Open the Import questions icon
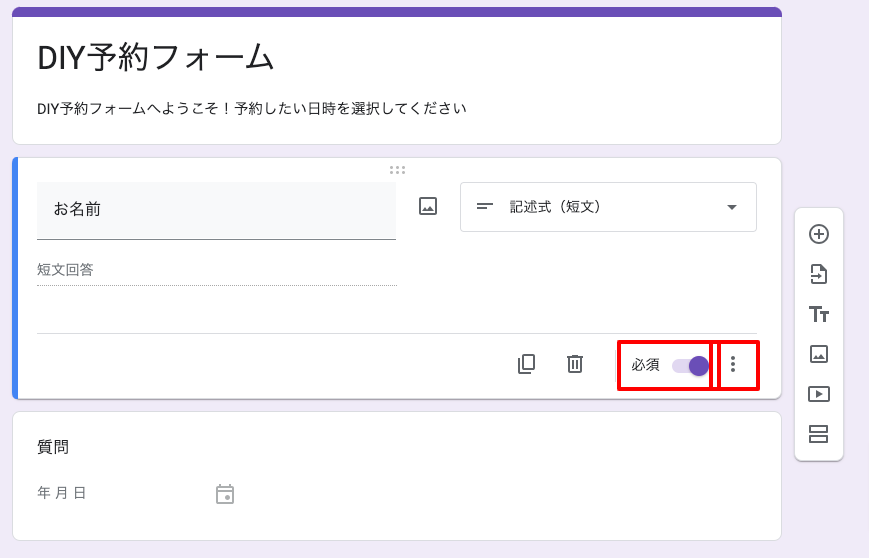This screenshot has width=869, height=558. pos(819,274)
